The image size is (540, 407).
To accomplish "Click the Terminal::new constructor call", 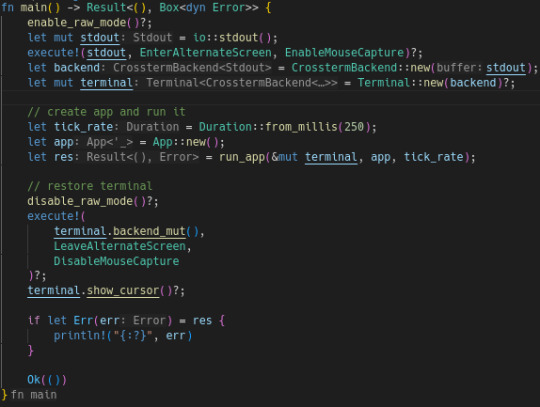I will (x=401, y=83).
